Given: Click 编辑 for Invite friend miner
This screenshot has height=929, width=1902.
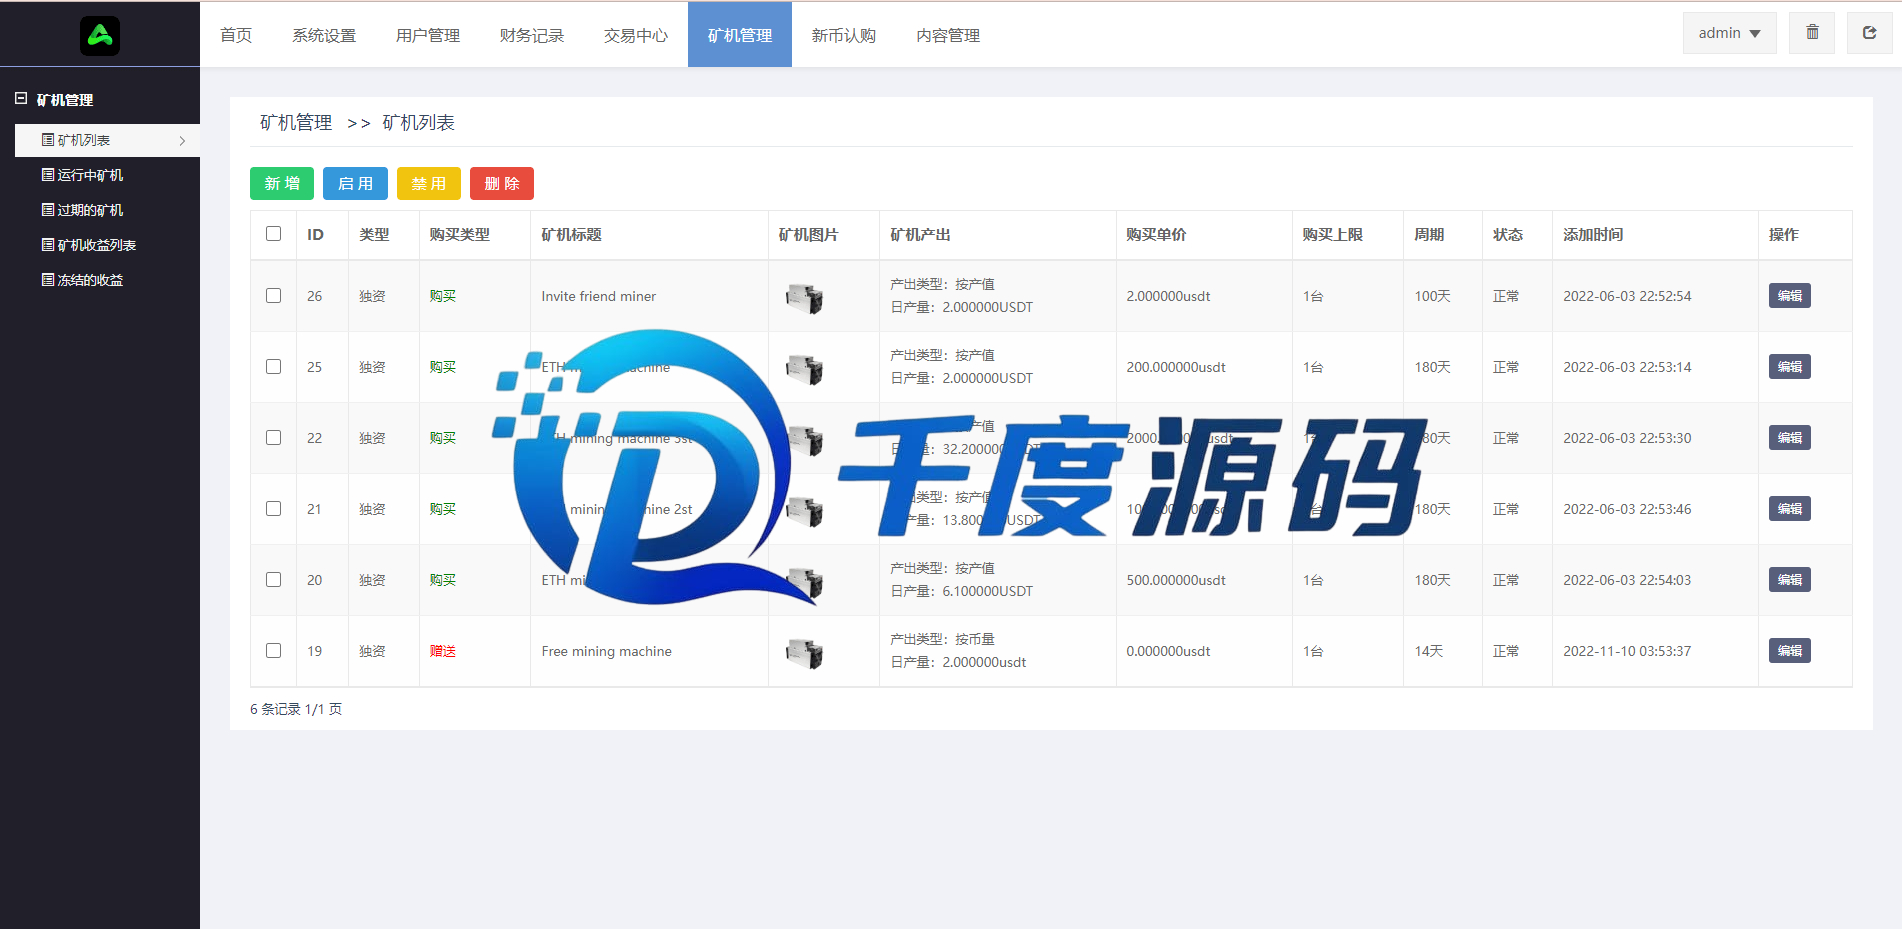Looking at the screenshot, I should click(1789, 296).
